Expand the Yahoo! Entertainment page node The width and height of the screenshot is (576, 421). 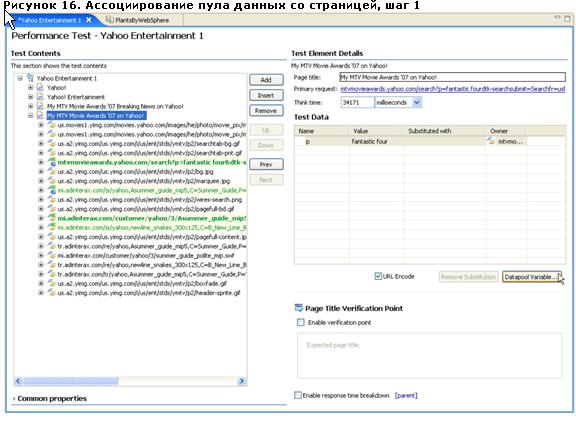point(31,97)
